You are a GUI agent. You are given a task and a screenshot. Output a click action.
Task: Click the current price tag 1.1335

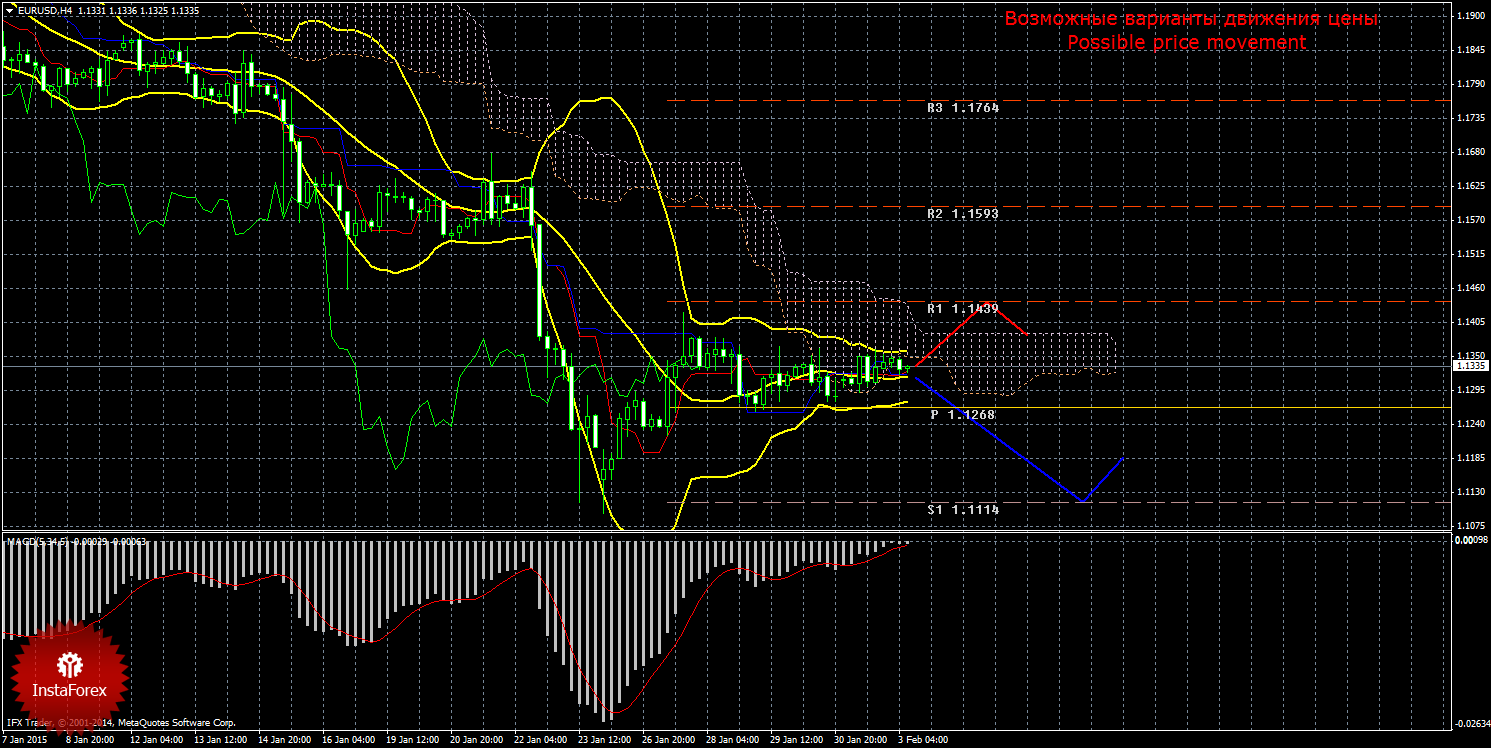1469,366
